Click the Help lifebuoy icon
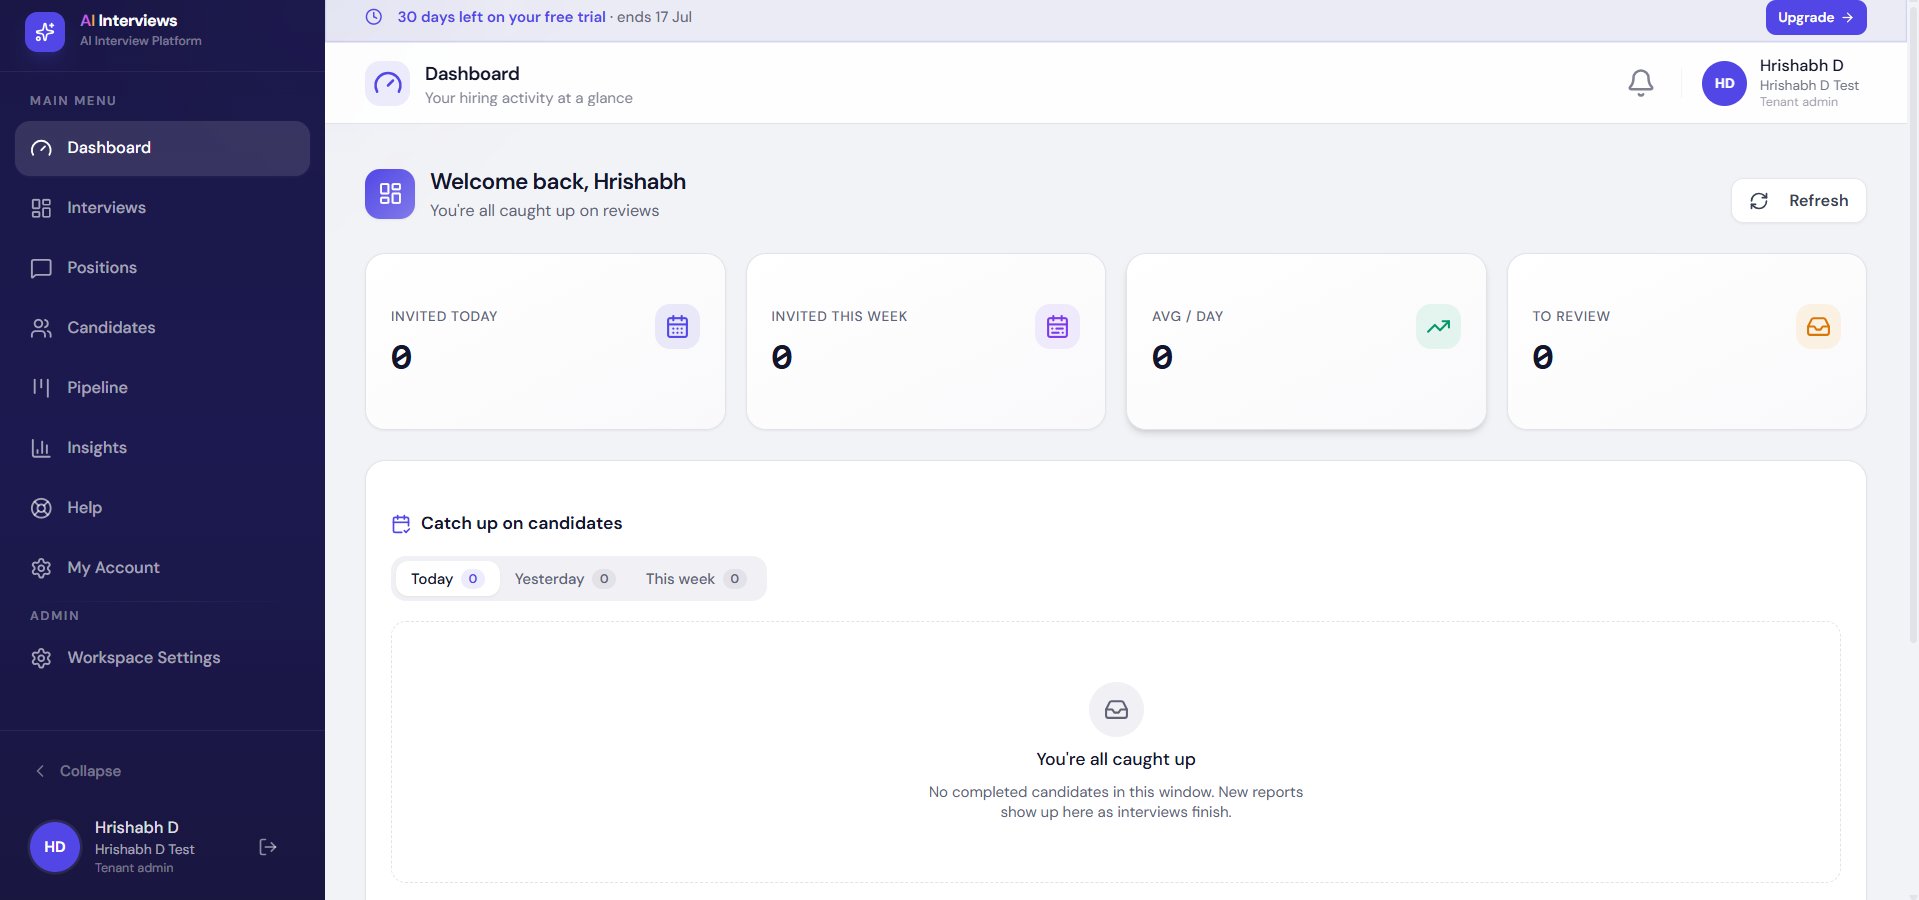Image resolution: width=1919 pixels, height=900 pixels. [41, 508]
